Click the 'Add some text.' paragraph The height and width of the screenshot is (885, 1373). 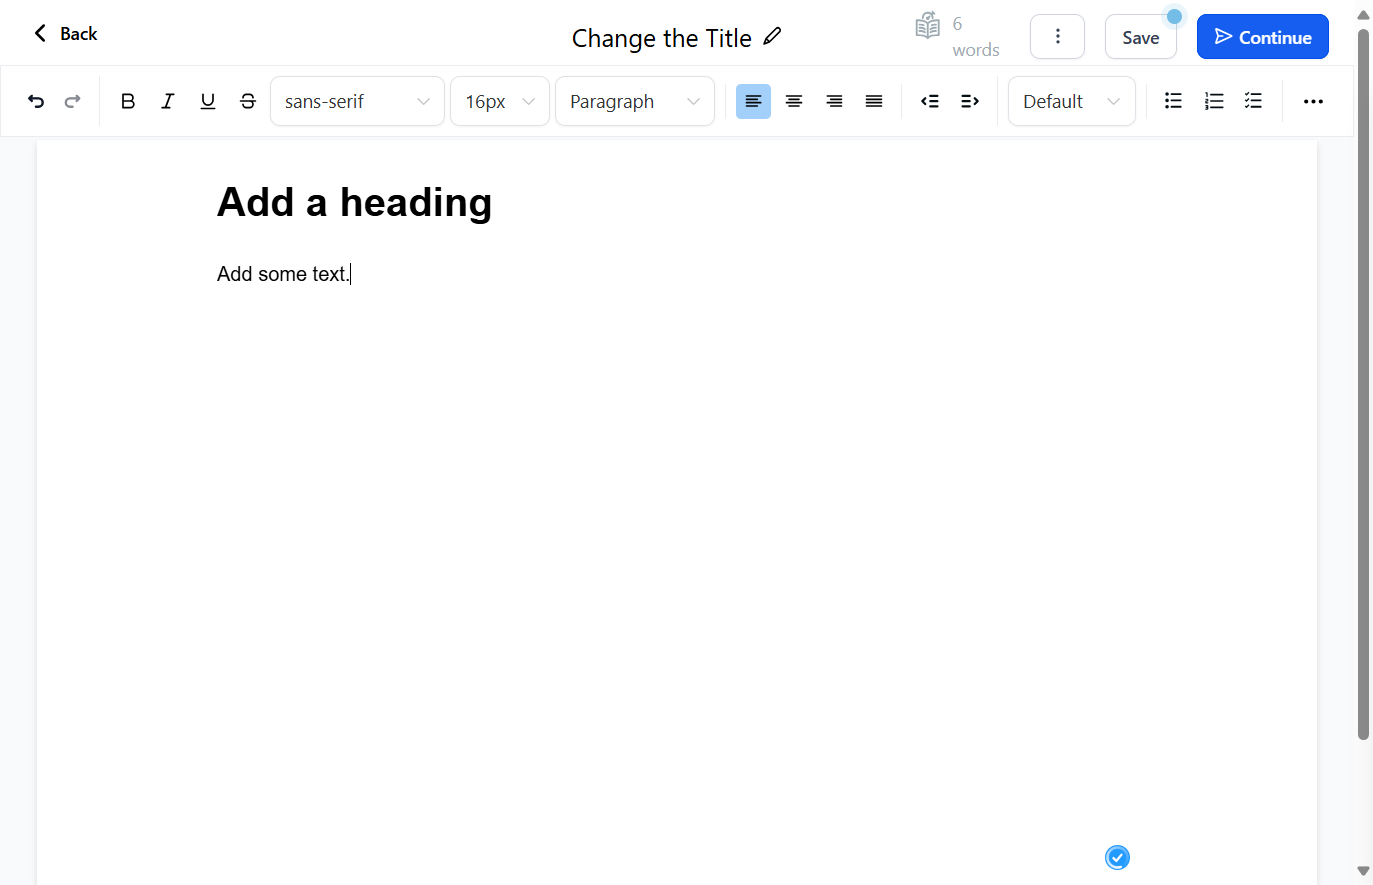(x=283, y=274)
